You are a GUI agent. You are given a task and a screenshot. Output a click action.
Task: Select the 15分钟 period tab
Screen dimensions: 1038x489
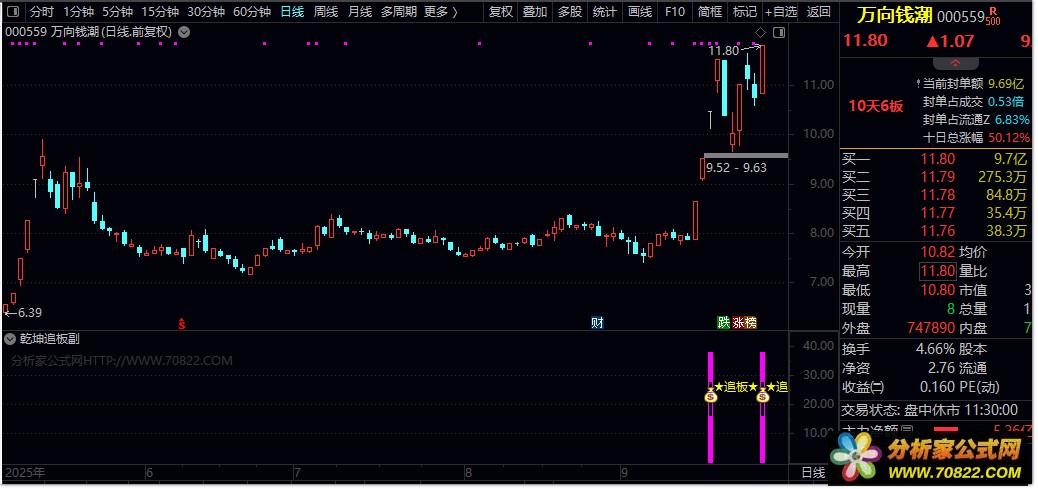[160, 12]
